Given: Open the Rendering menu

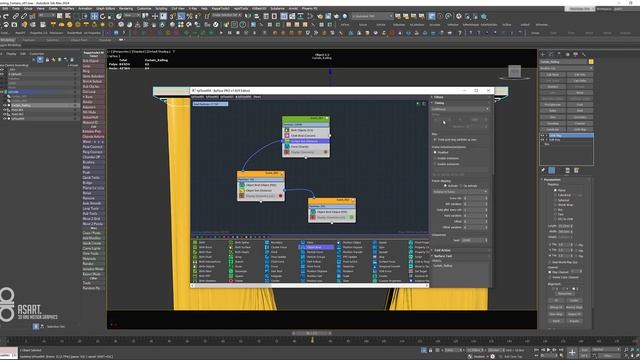Looking at the screenshot, I should coord(126,8).
